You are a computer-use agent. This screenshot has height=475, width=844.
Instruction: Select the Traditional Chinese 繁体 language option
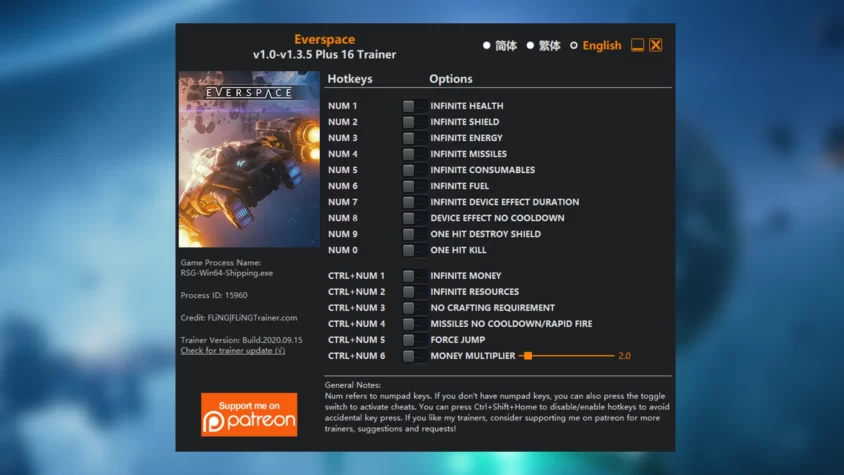(544, 46)
